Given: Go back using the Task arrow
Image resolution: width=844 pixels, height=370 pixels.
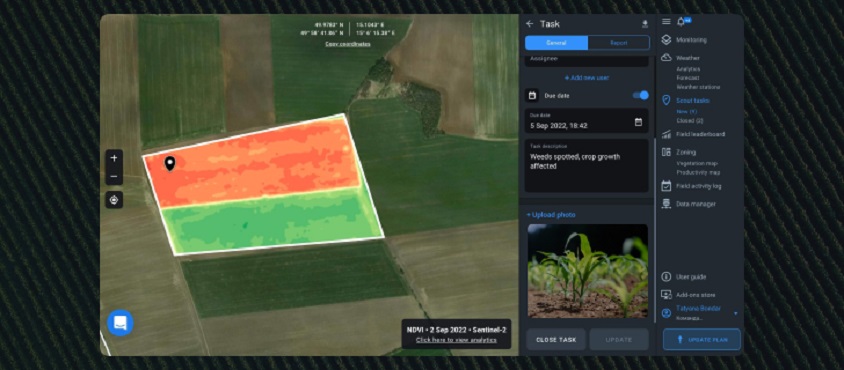Looking at the screenshot, I should 530,24.
